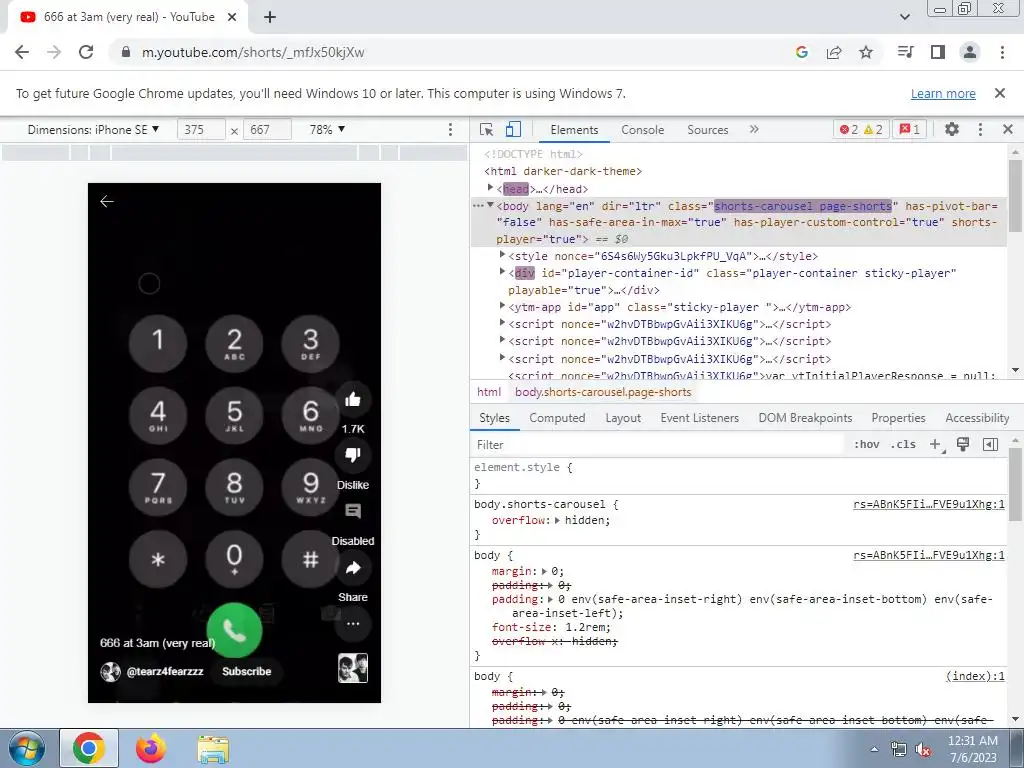The image size is (1024, 768).
Task: Subscribe to tearz4fearzzz channel
Action: [246, 671]
